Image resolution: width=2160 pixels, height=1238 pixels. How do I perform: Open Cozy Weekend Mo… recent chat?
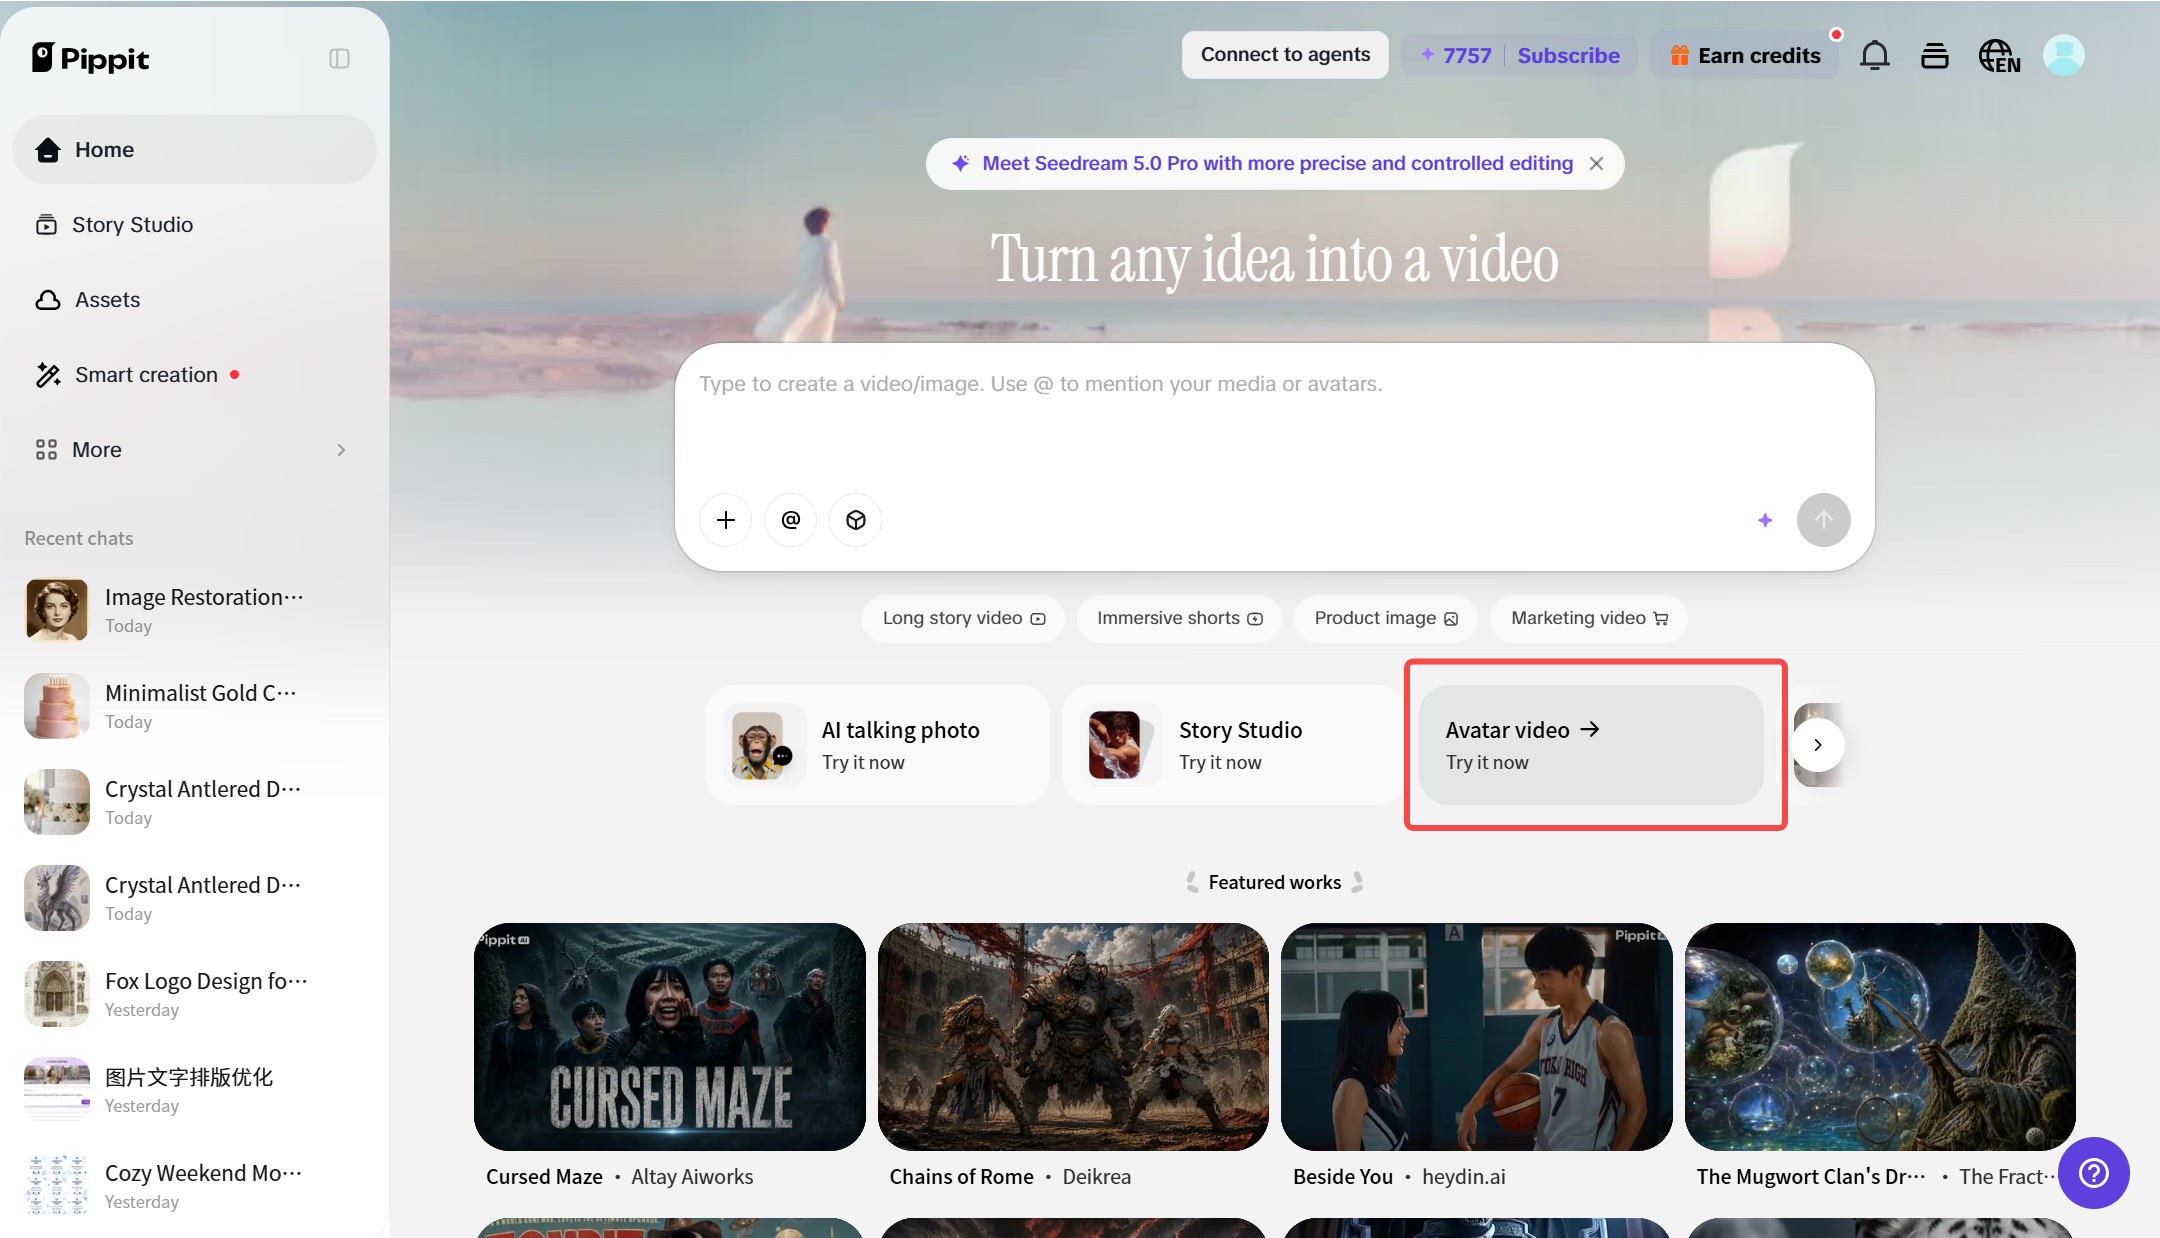coord(194,1186)
